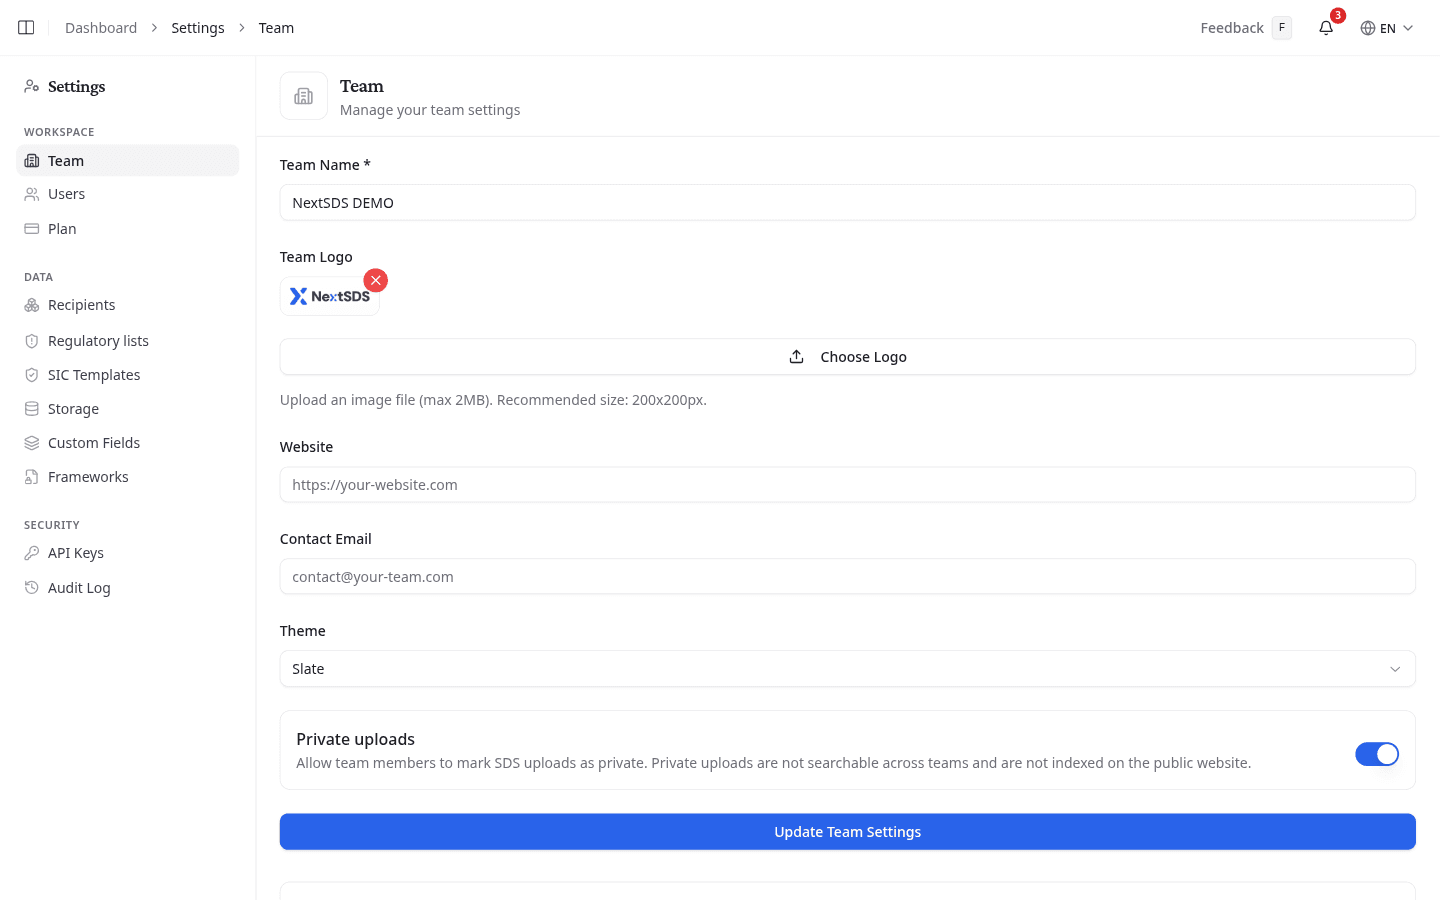The height and width of the screenshot is (900, 1440).
Task: Select Frameworks in the sidebar
Action: [x=128, y=477]
